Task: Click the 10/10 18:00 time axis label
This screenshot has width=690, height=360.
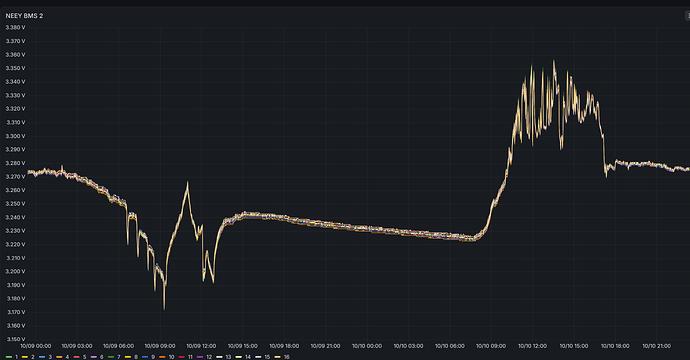Action: [x=615, y=346]
